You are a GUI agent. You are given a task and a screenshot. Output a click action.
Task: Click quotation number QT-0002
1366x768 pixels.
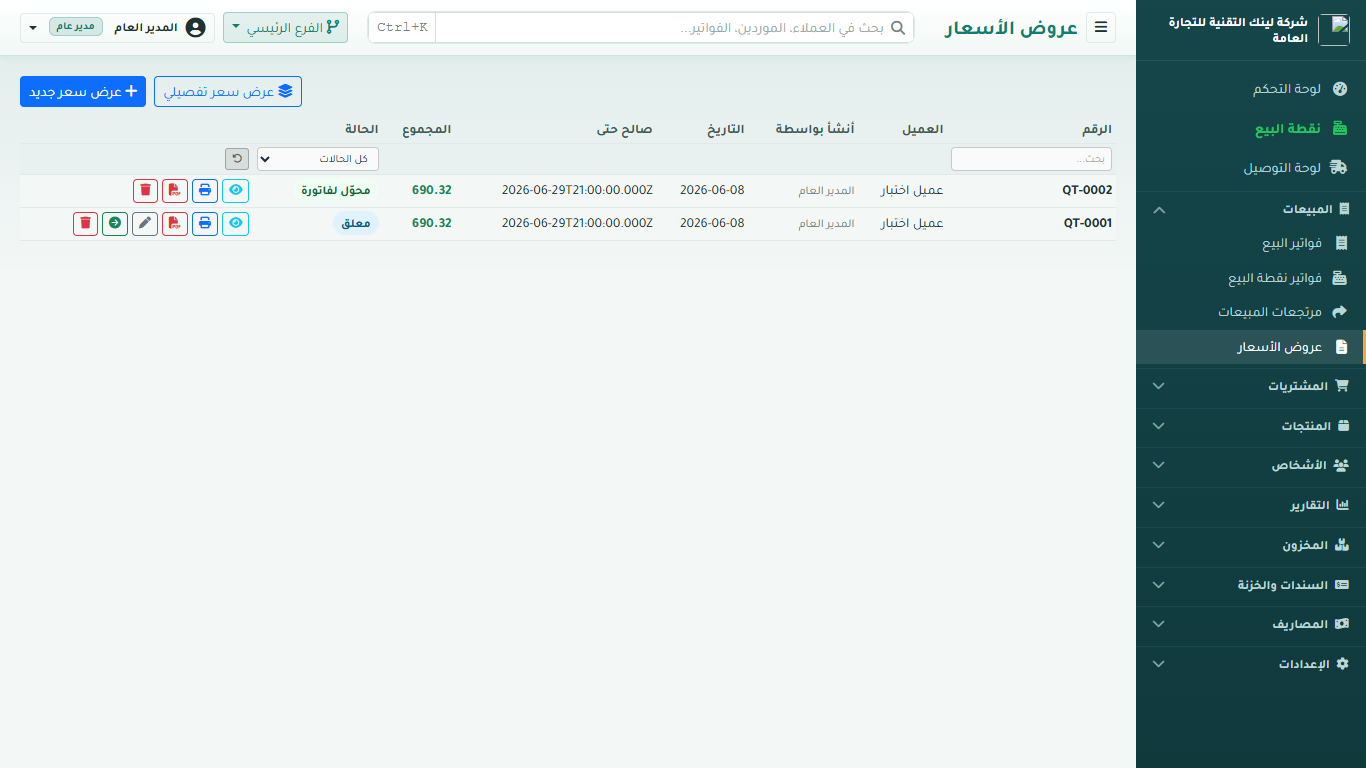point(1087,190)
